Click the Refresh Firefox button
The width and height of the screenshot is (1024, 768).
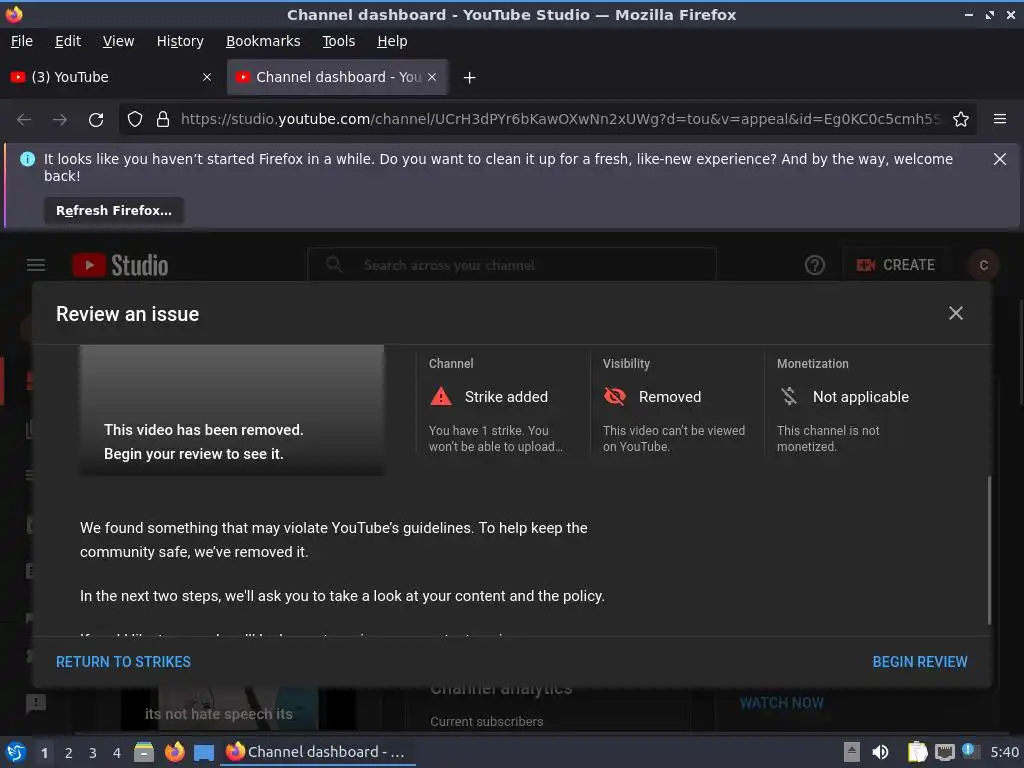[x=114, y=211]
